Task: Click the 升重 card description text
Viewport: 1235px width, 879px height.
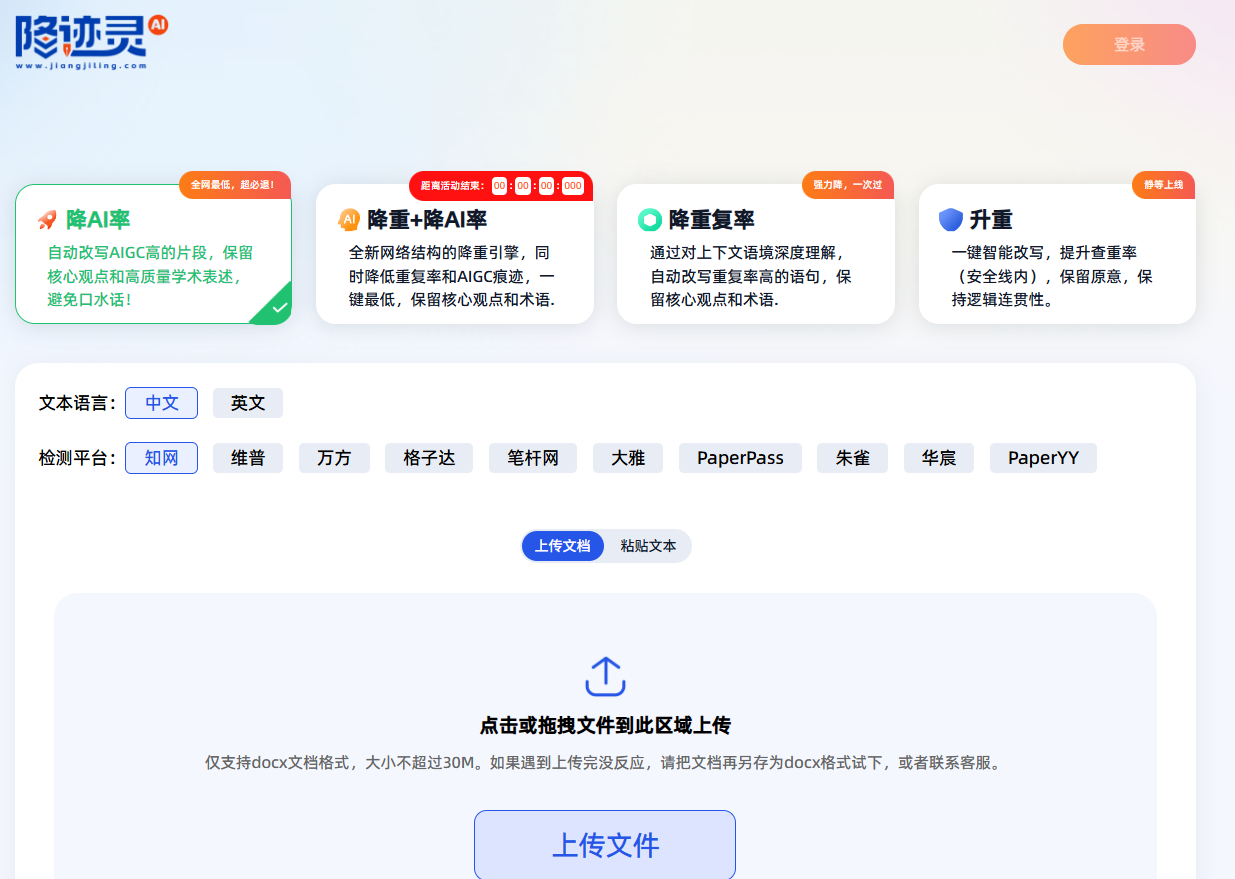Action: point(1052,276)
